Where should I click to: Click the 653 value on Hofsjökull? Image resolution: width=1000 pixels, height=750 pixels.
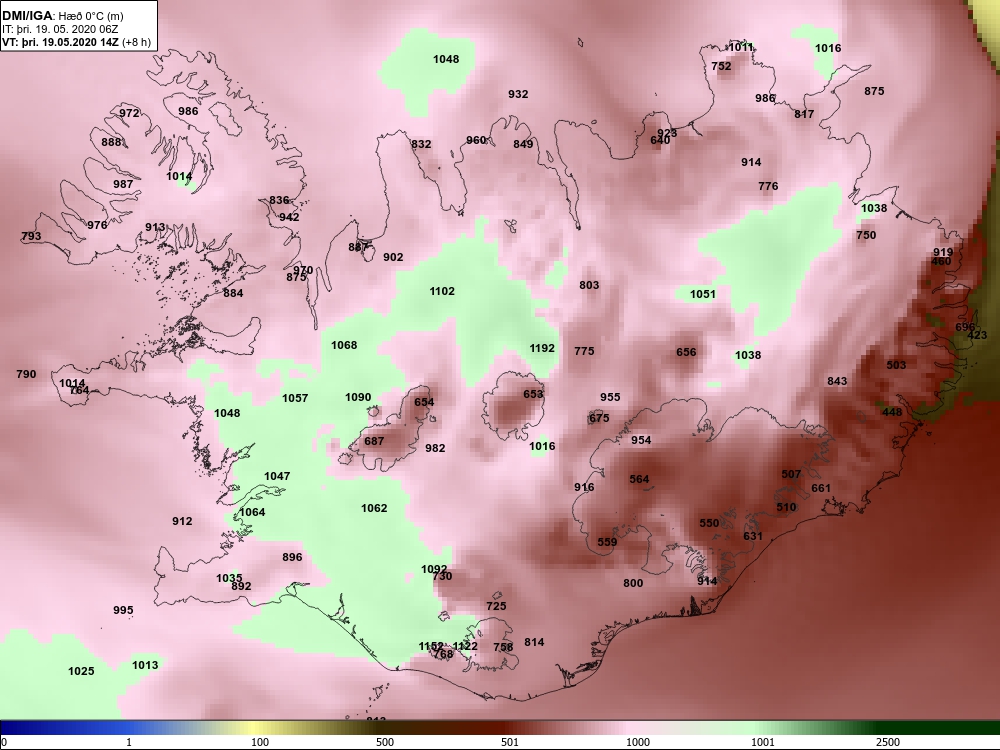point(533,394)
